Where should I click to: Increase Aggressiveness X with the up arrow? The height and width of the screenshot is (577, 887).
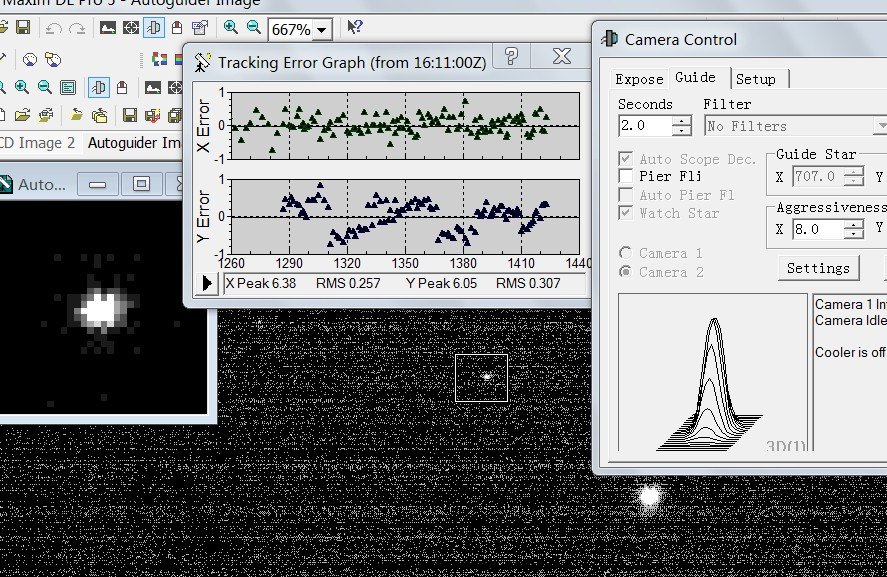click(854, 224)
